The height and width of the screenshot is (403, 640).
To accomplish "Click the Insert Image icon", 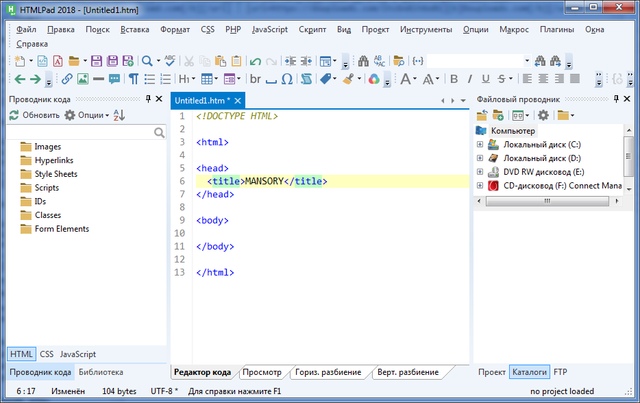I will click(83, 79).
